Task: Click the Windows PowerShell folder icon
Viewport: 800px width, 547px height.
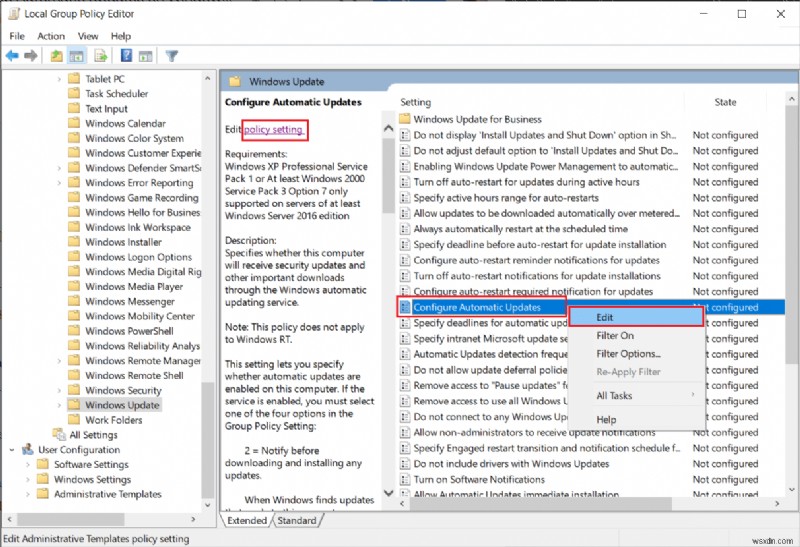Action: click(x=74, y=331)
